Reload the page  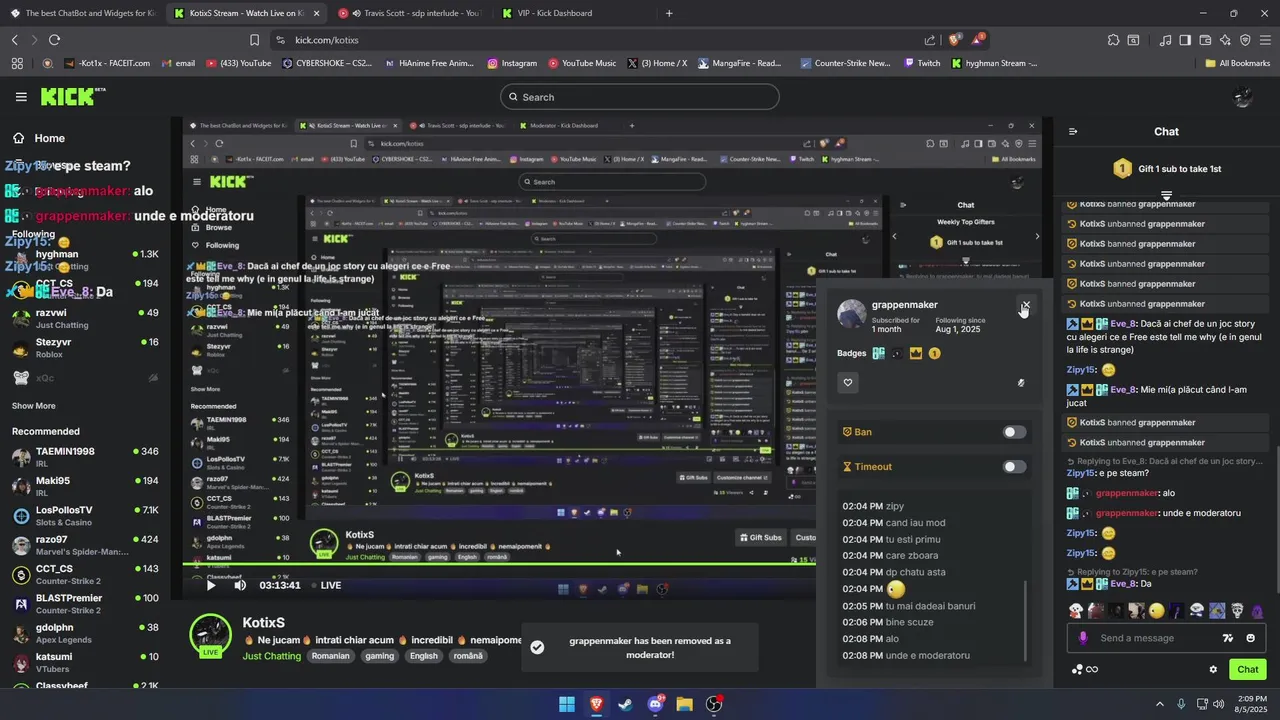point(54,40)
